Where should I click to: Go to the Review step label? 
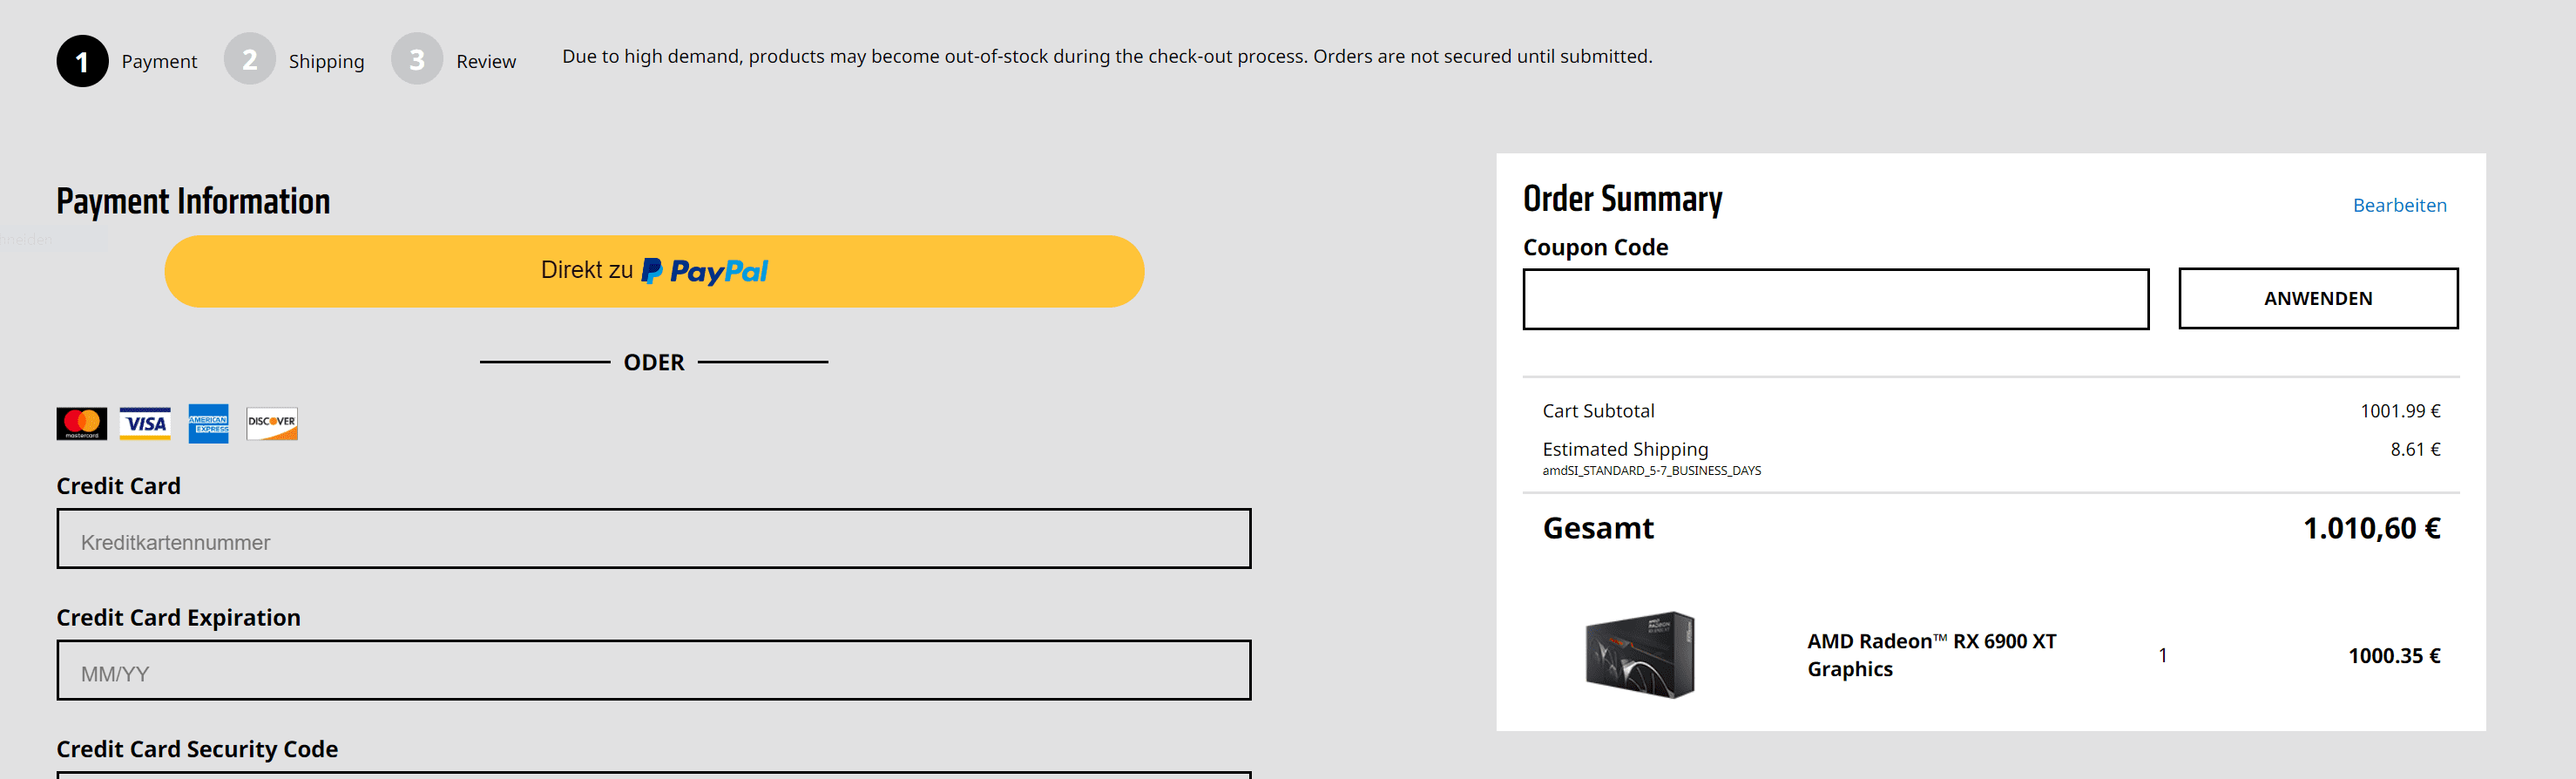coord(486,61)
